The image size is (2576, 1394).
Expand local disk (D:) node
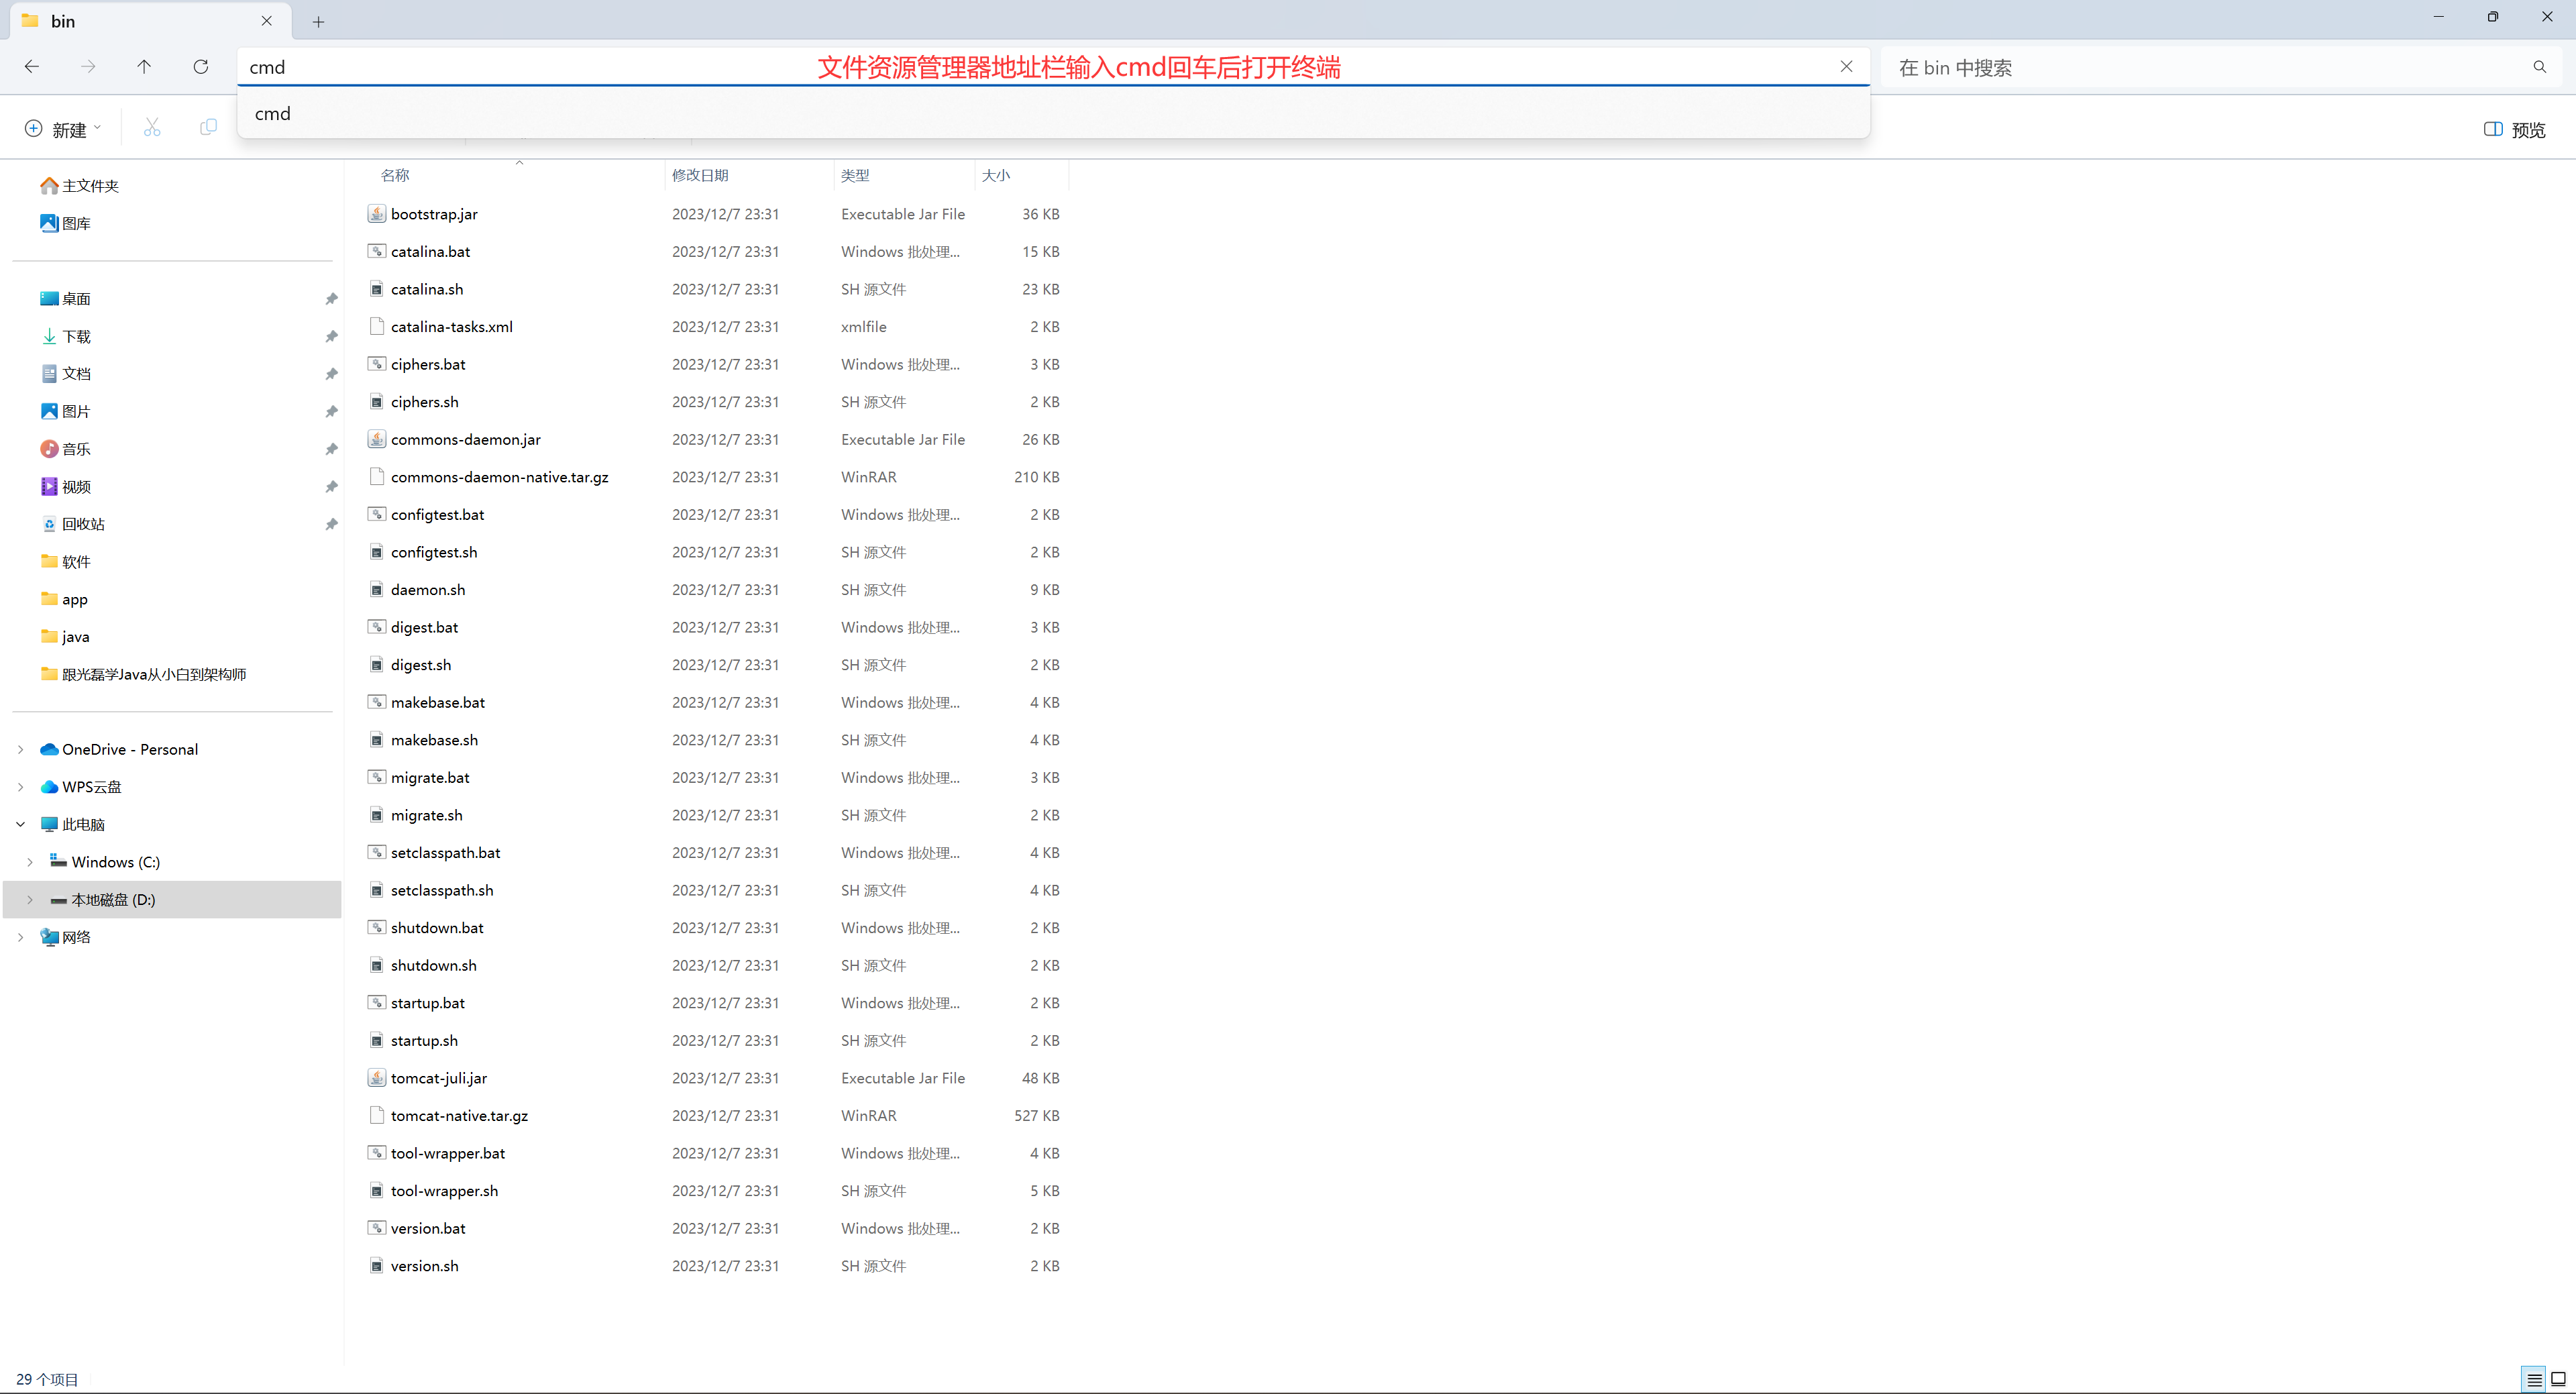coord(30,900)
